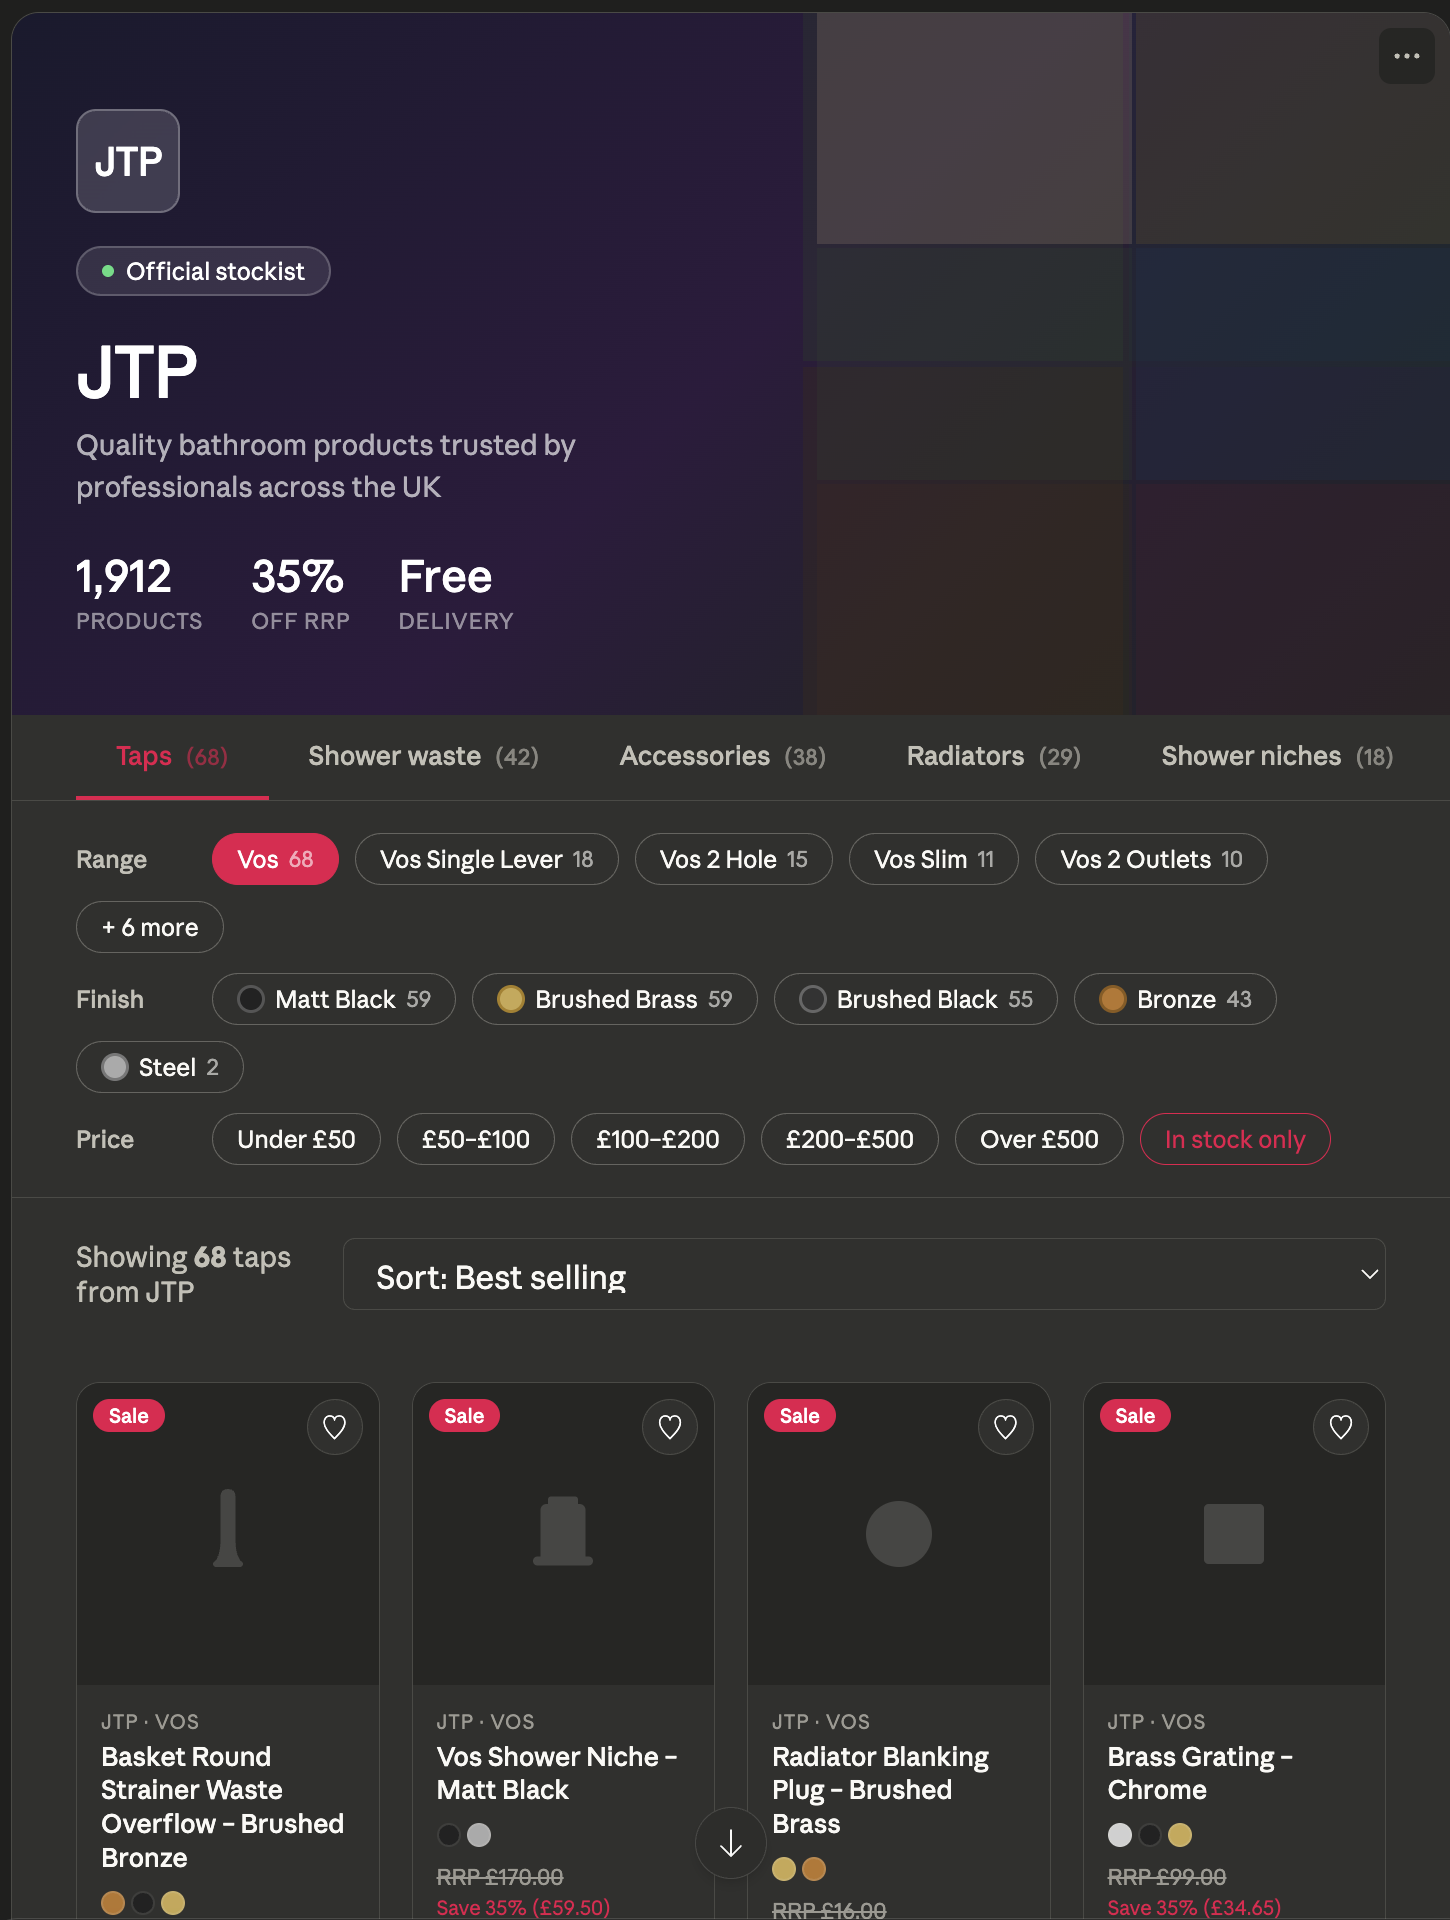1450x1920 pixels.
Task: Click the scroll-down arrow button
Action: click(731, 1843)
